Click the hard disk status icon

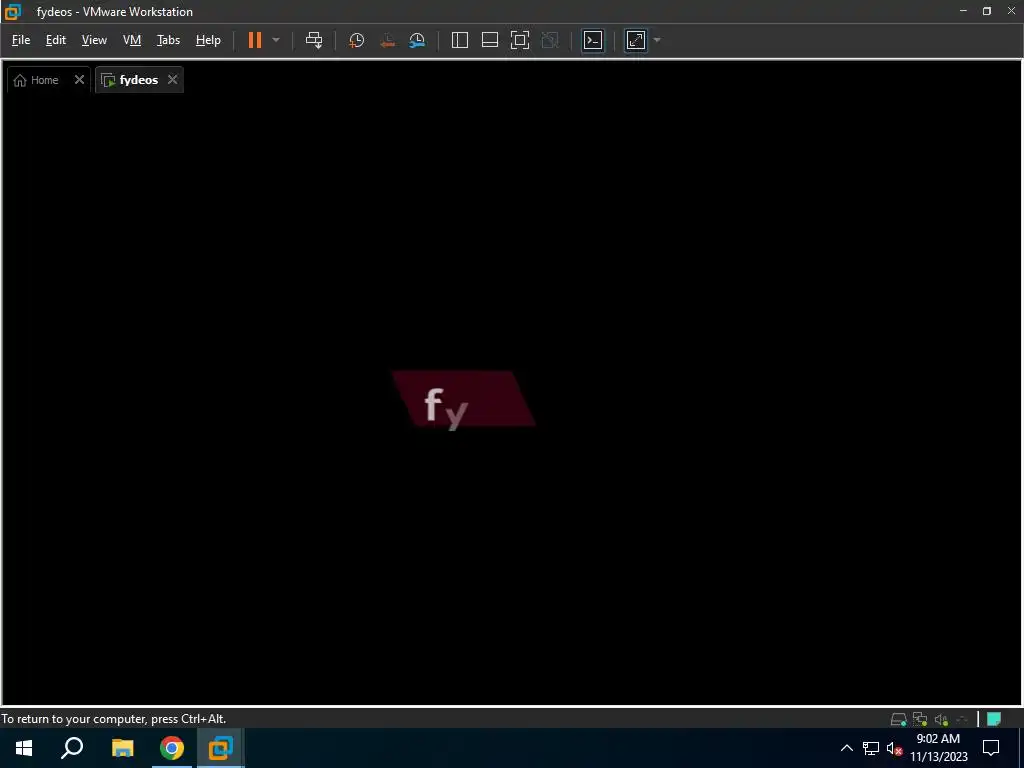click(899, 720)
